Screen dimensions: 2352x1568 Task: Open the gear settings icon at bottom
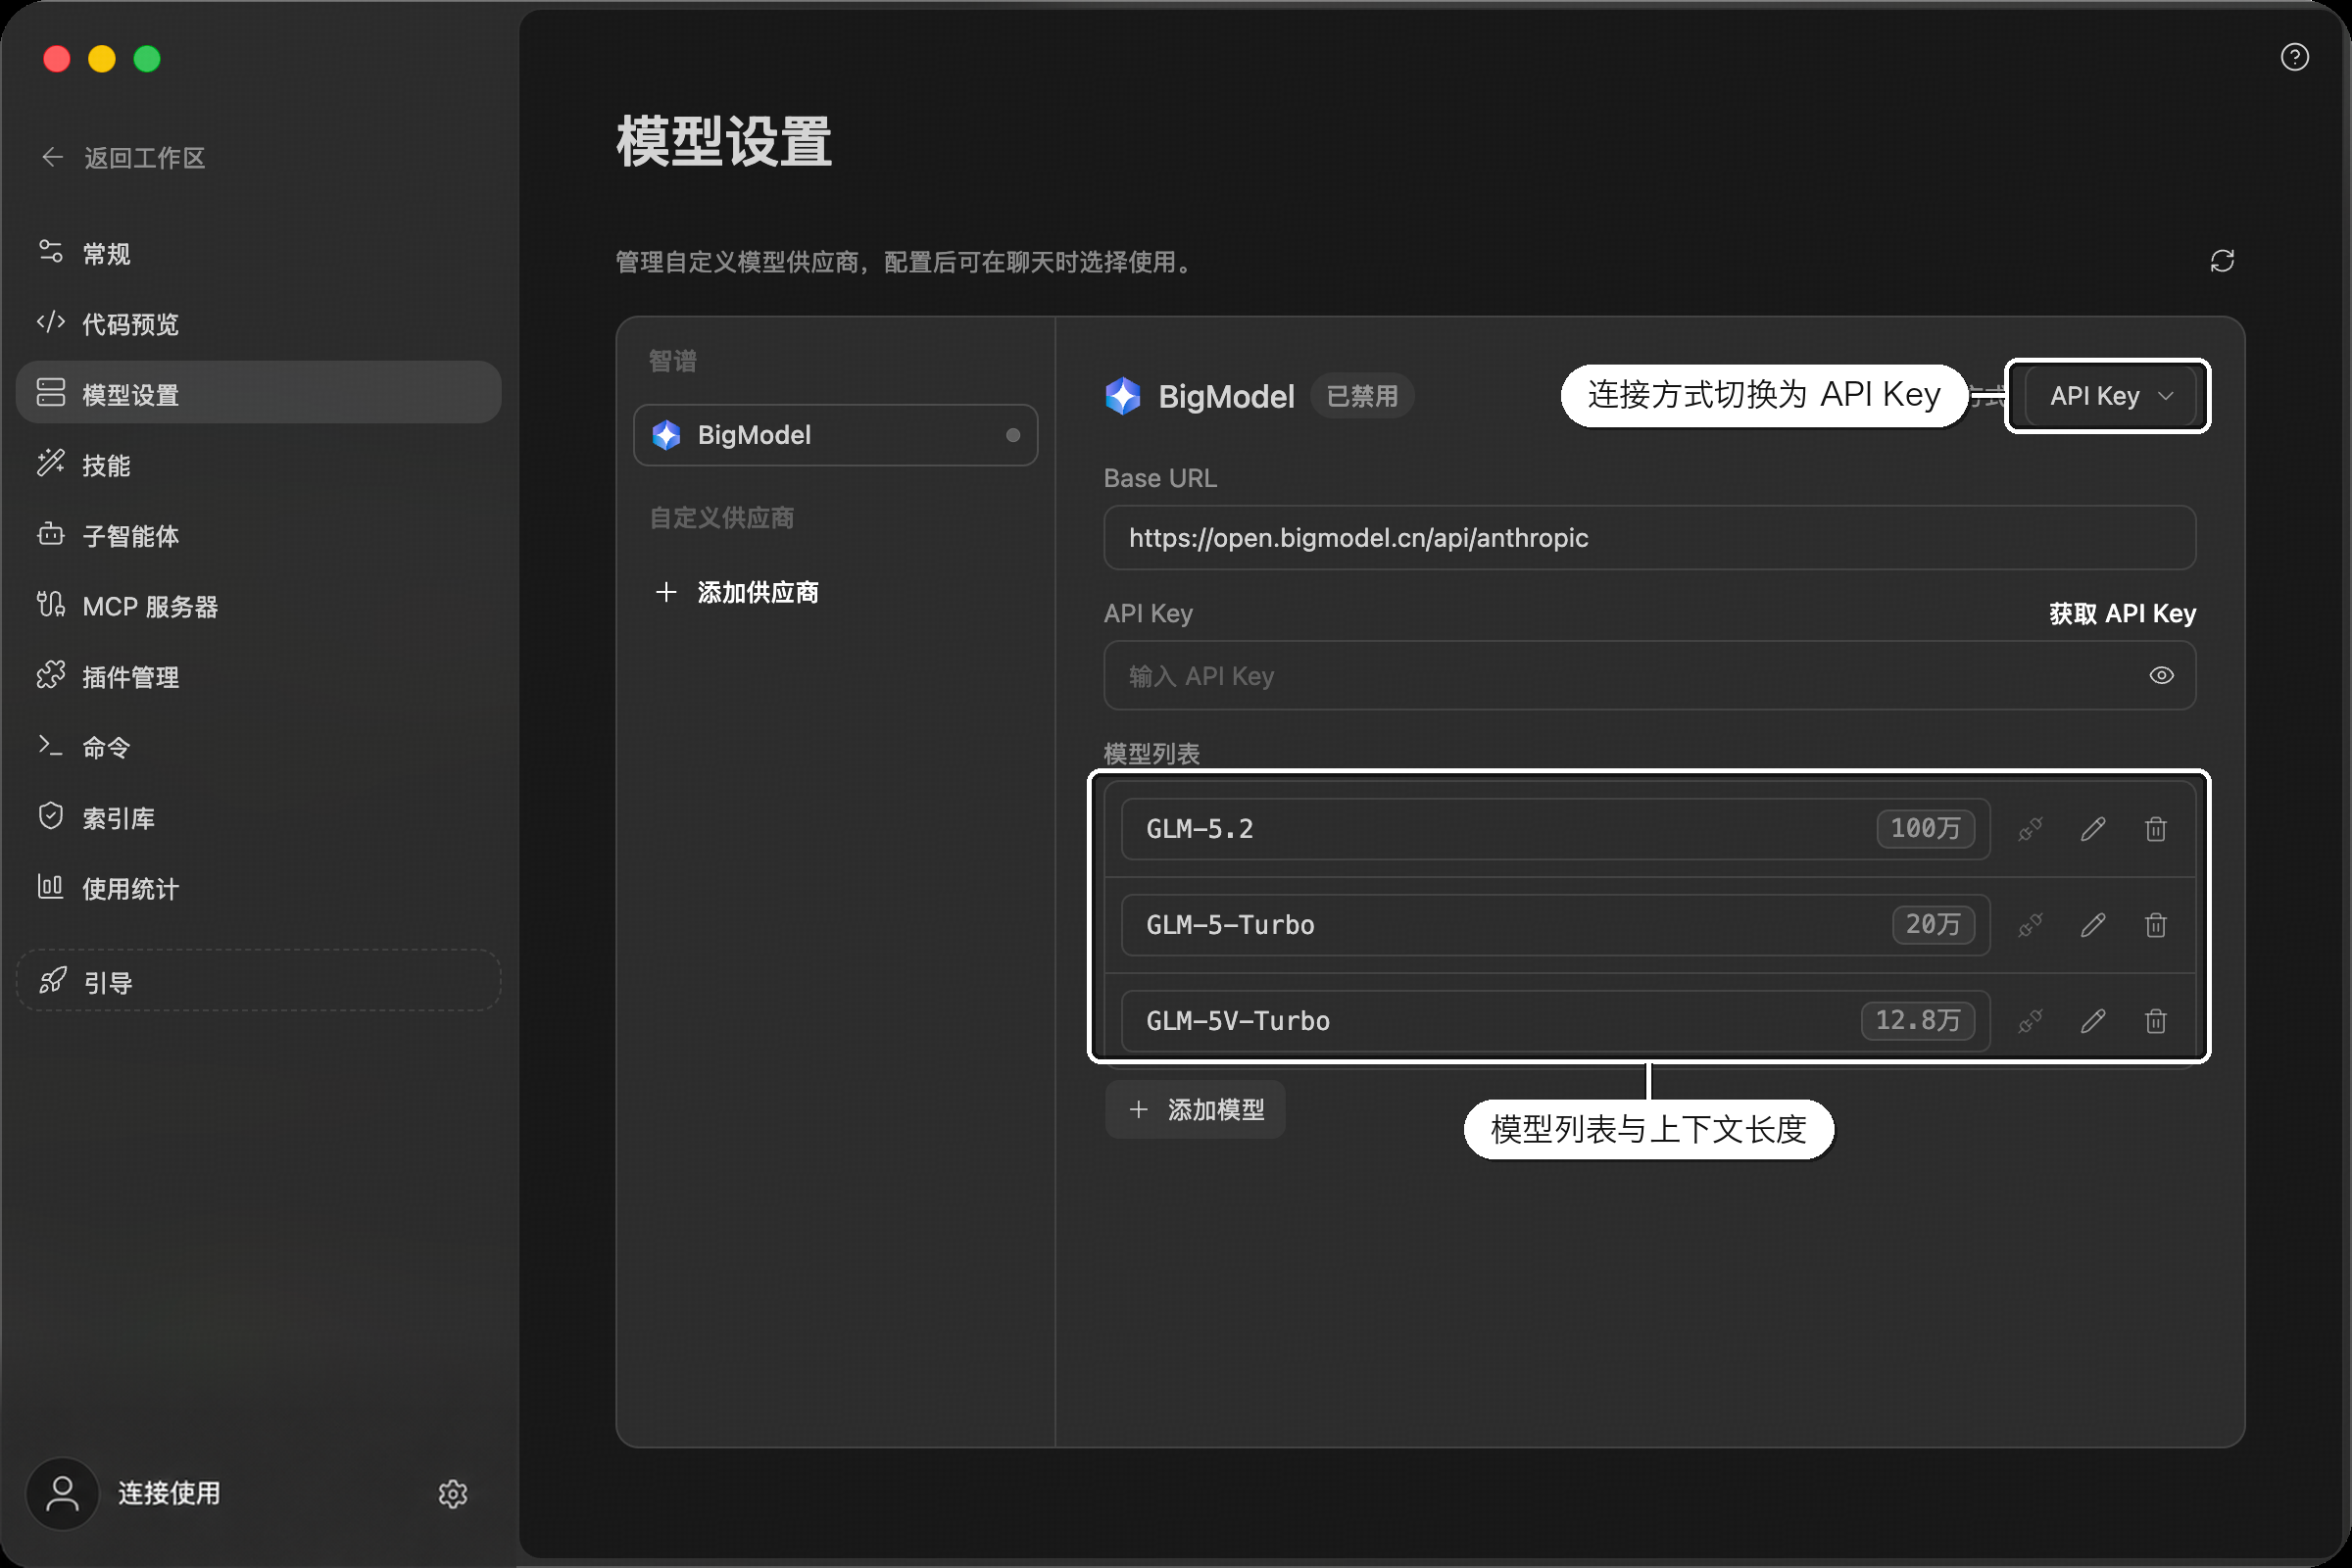[453, 1493]
